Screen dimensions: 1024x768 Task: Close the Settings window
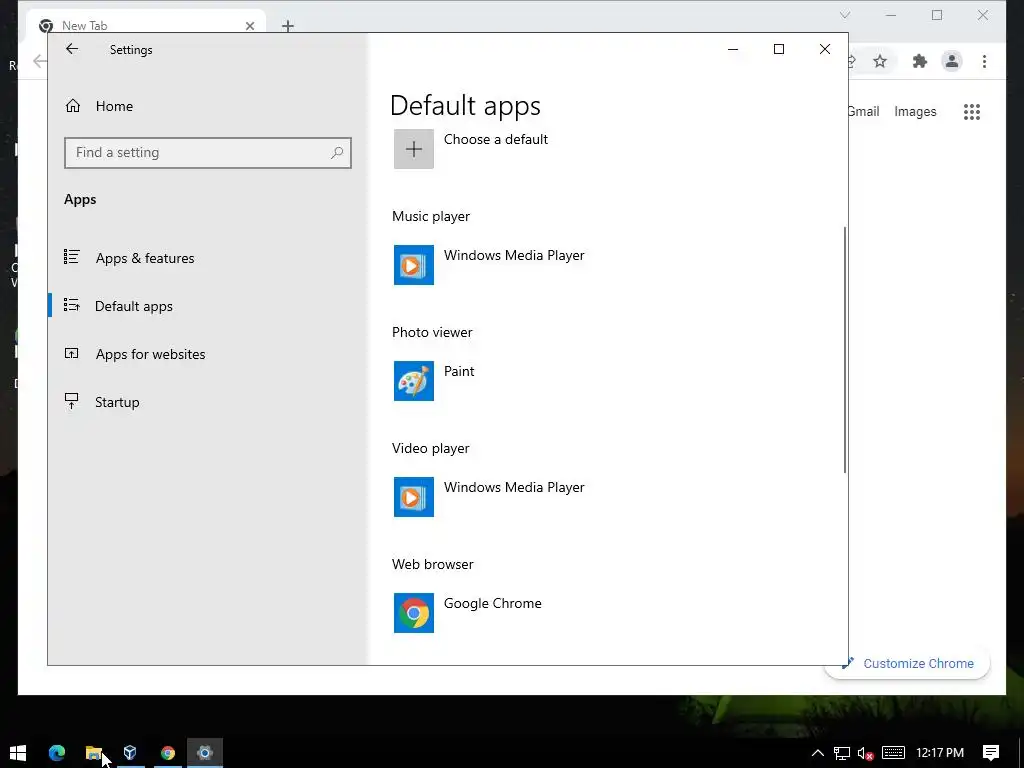pos(825,49)
